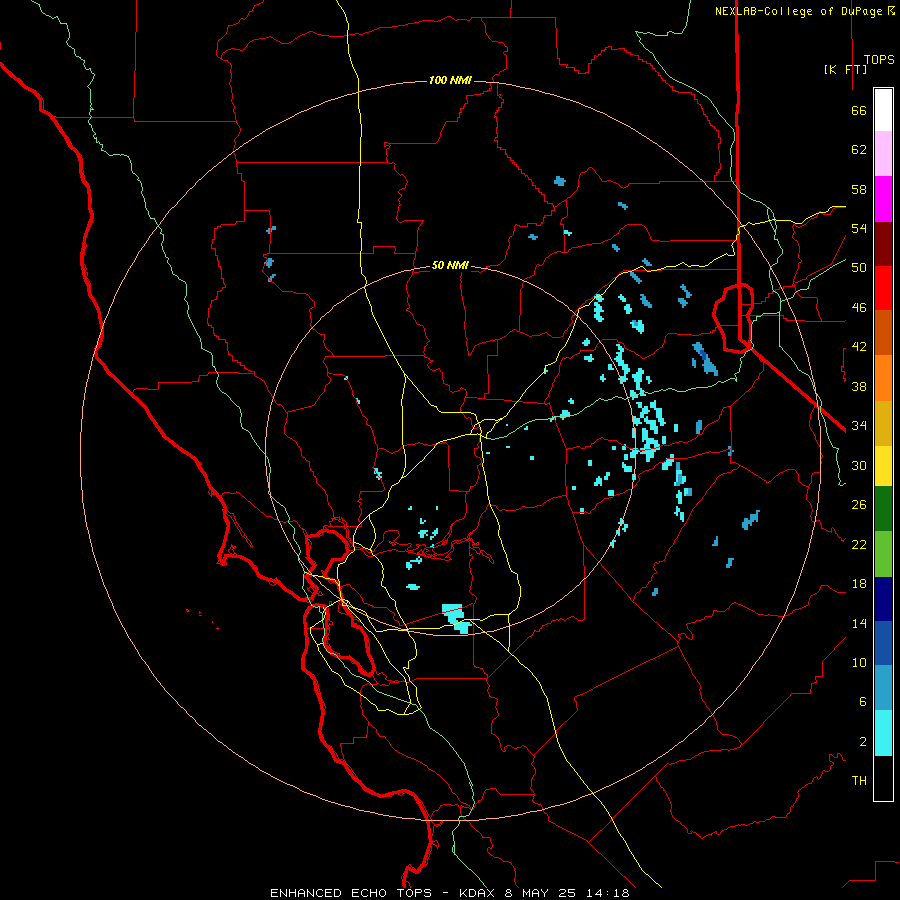Click the legend value 26

859,505
